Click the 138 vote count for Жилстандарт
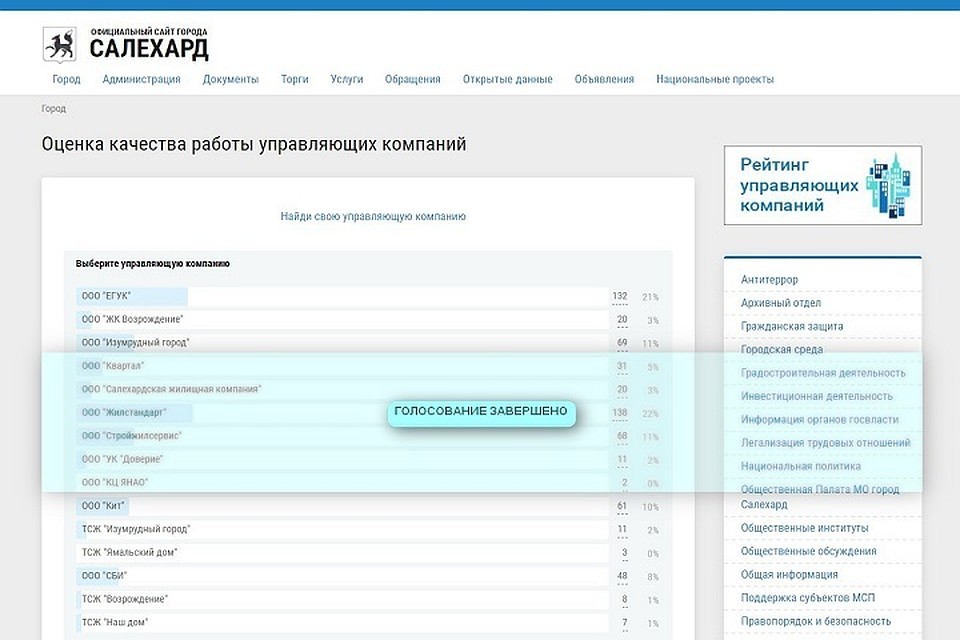 pos(620,413)
